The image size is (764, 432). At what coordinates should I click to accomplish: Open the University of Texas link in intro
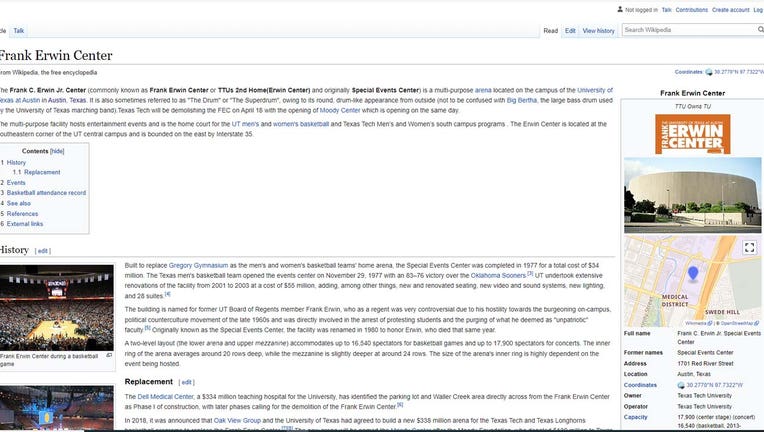point(595,90)
